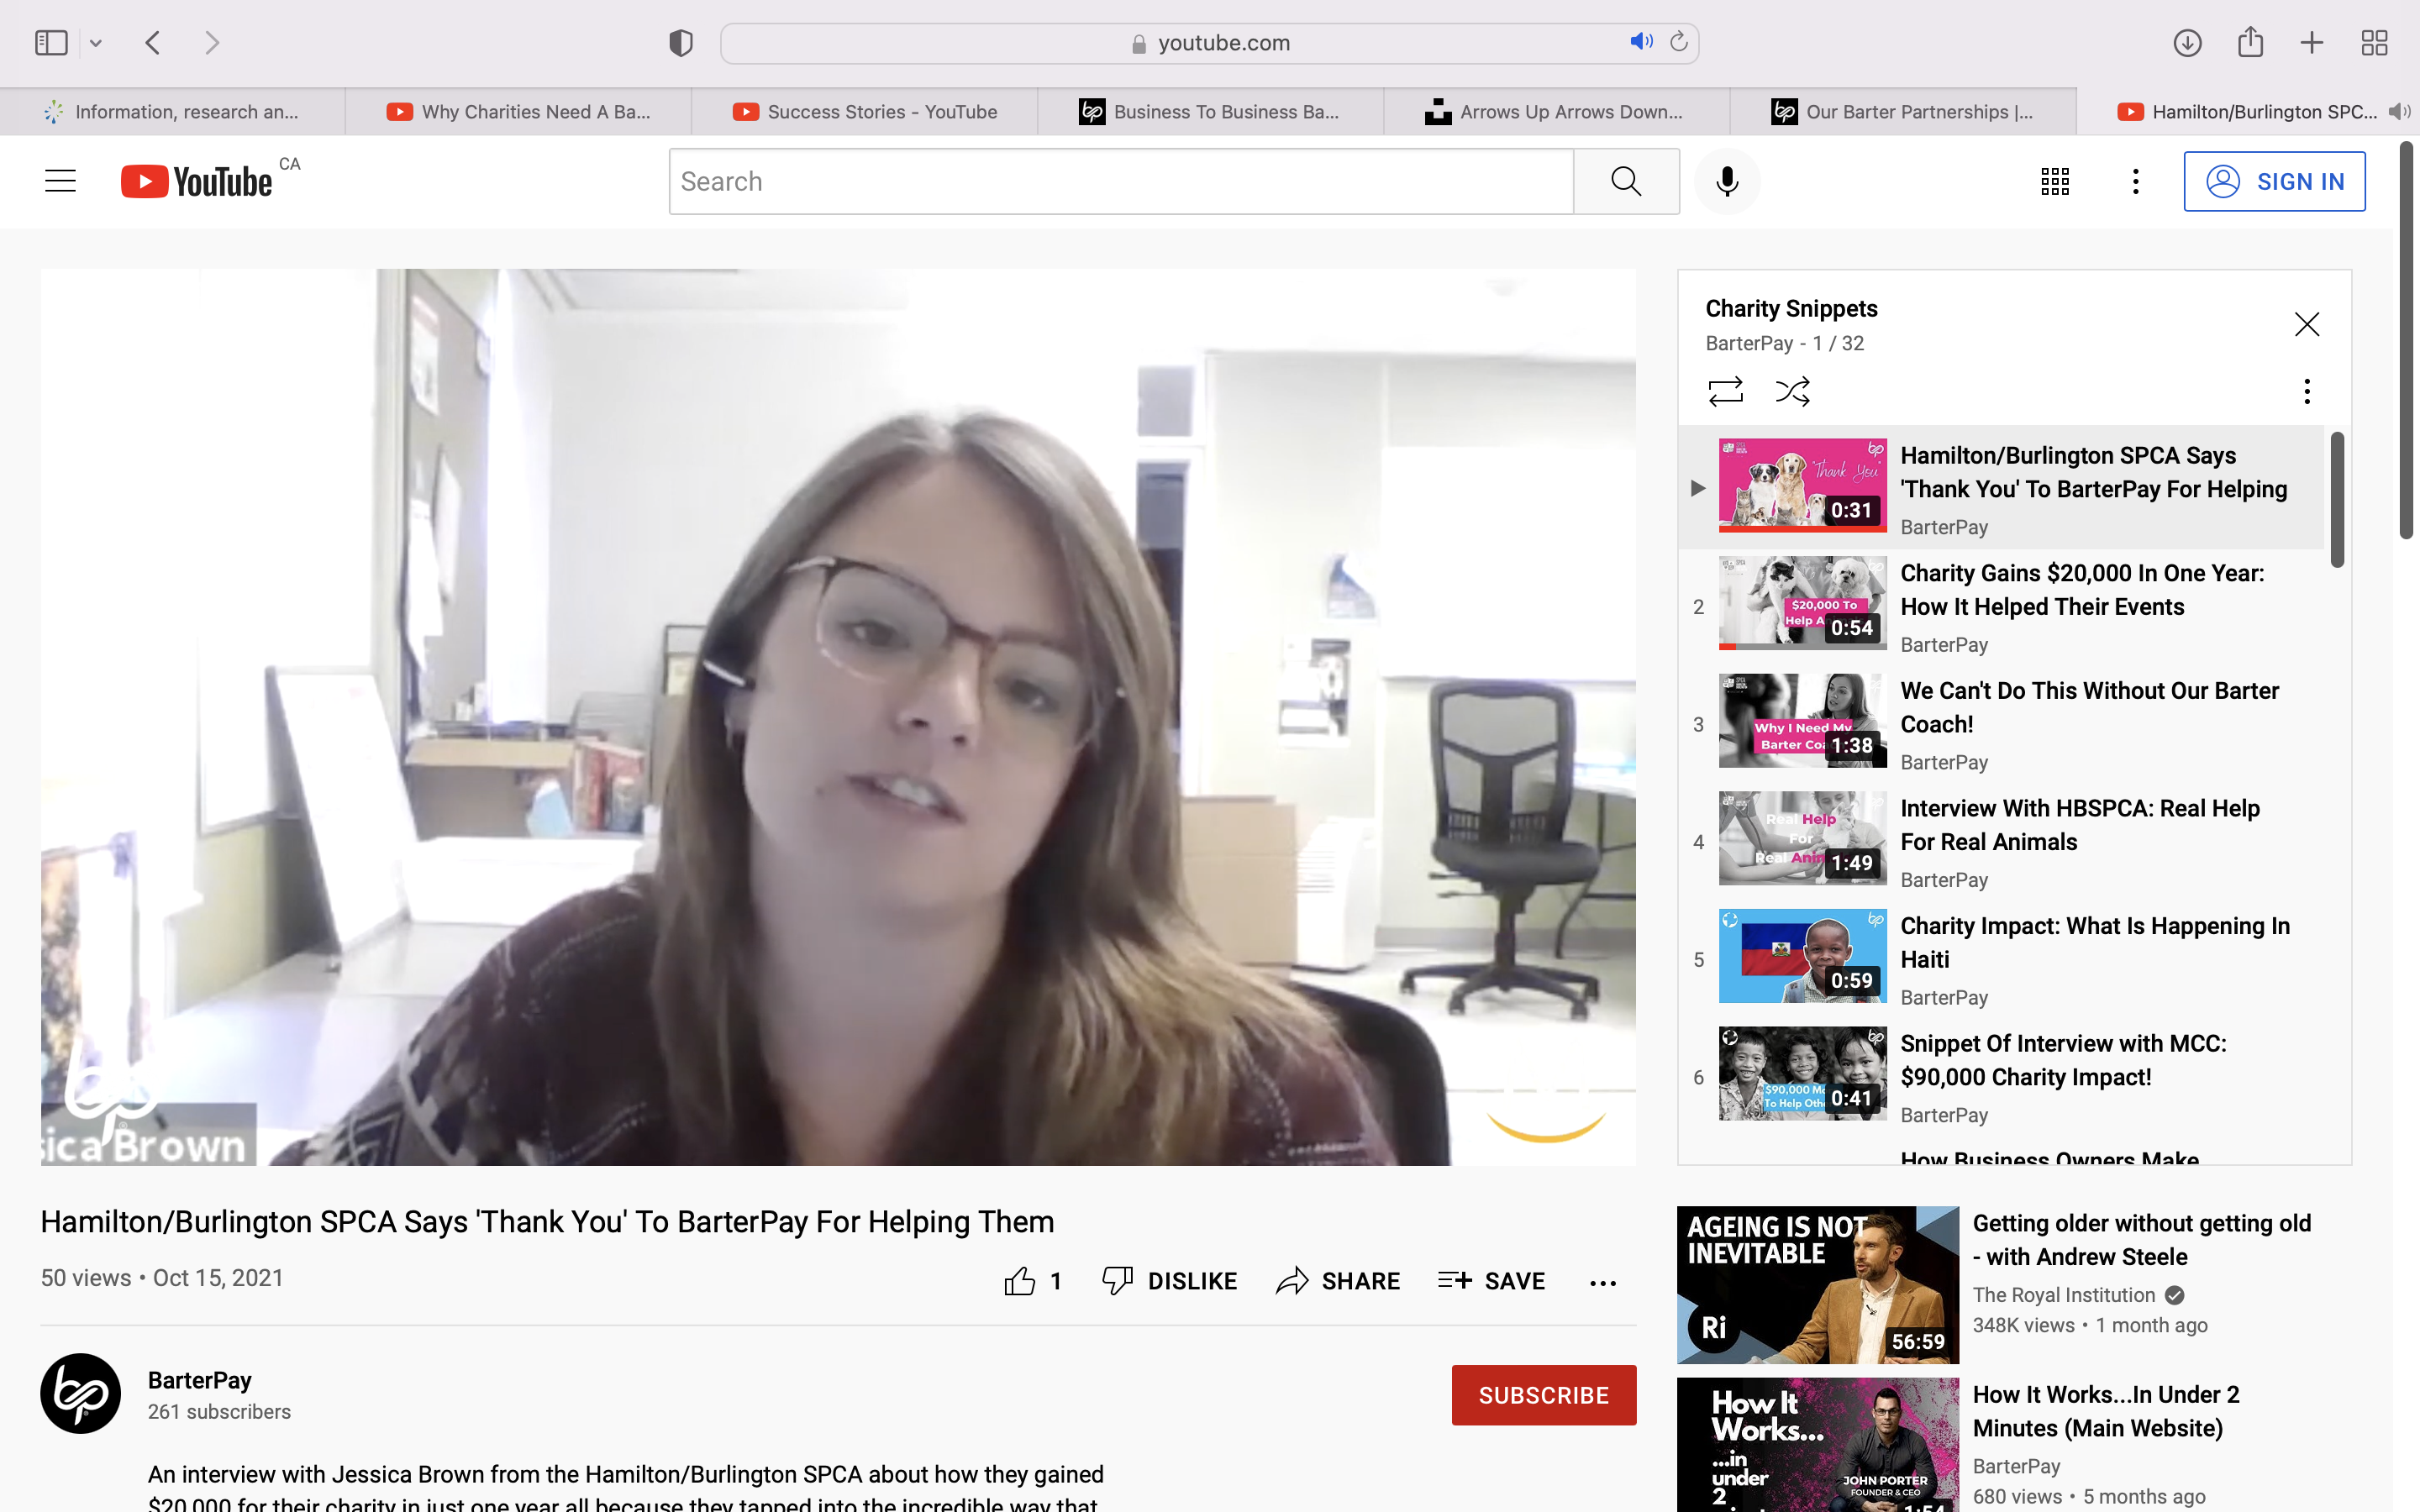Like the video with thumbs up
The image size is (2420, 1512).
tap(1020, 1281)
